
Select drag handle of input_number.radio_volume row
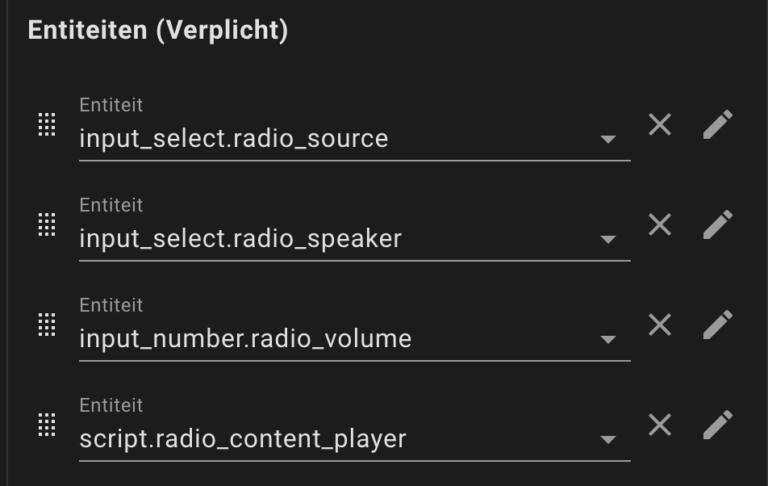pyautogui.click(x=47, y=325)
